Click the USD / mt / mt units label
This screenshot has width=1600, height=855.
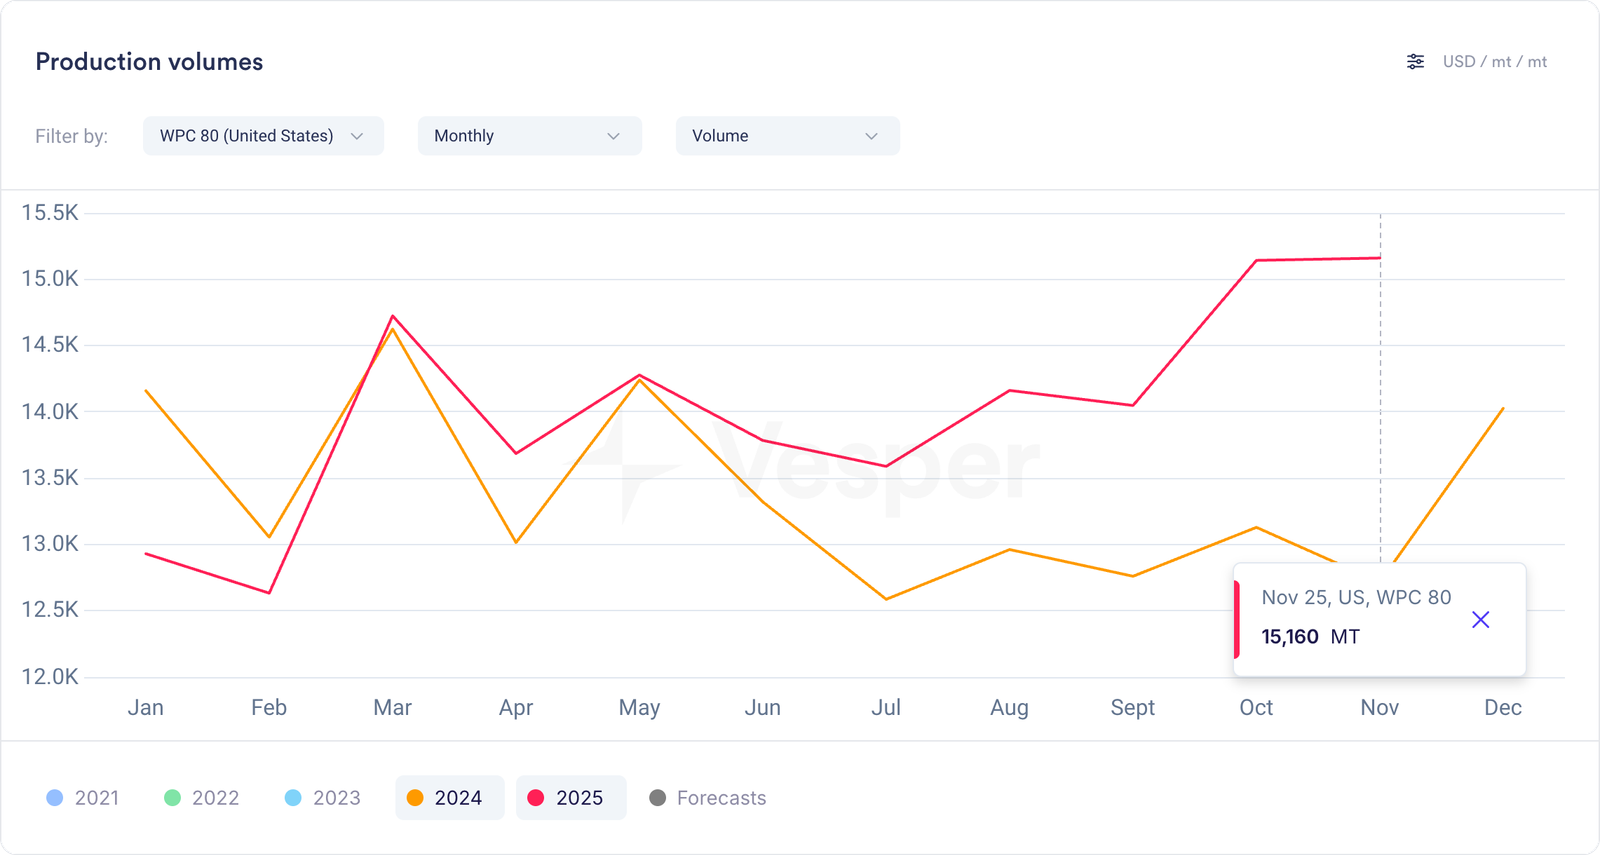(x=1494, y=62)
